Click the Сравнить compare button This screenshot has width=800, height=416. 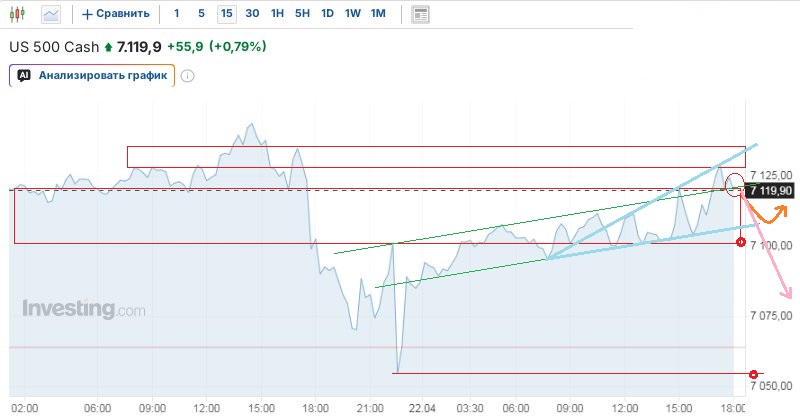tap(116, 14)
